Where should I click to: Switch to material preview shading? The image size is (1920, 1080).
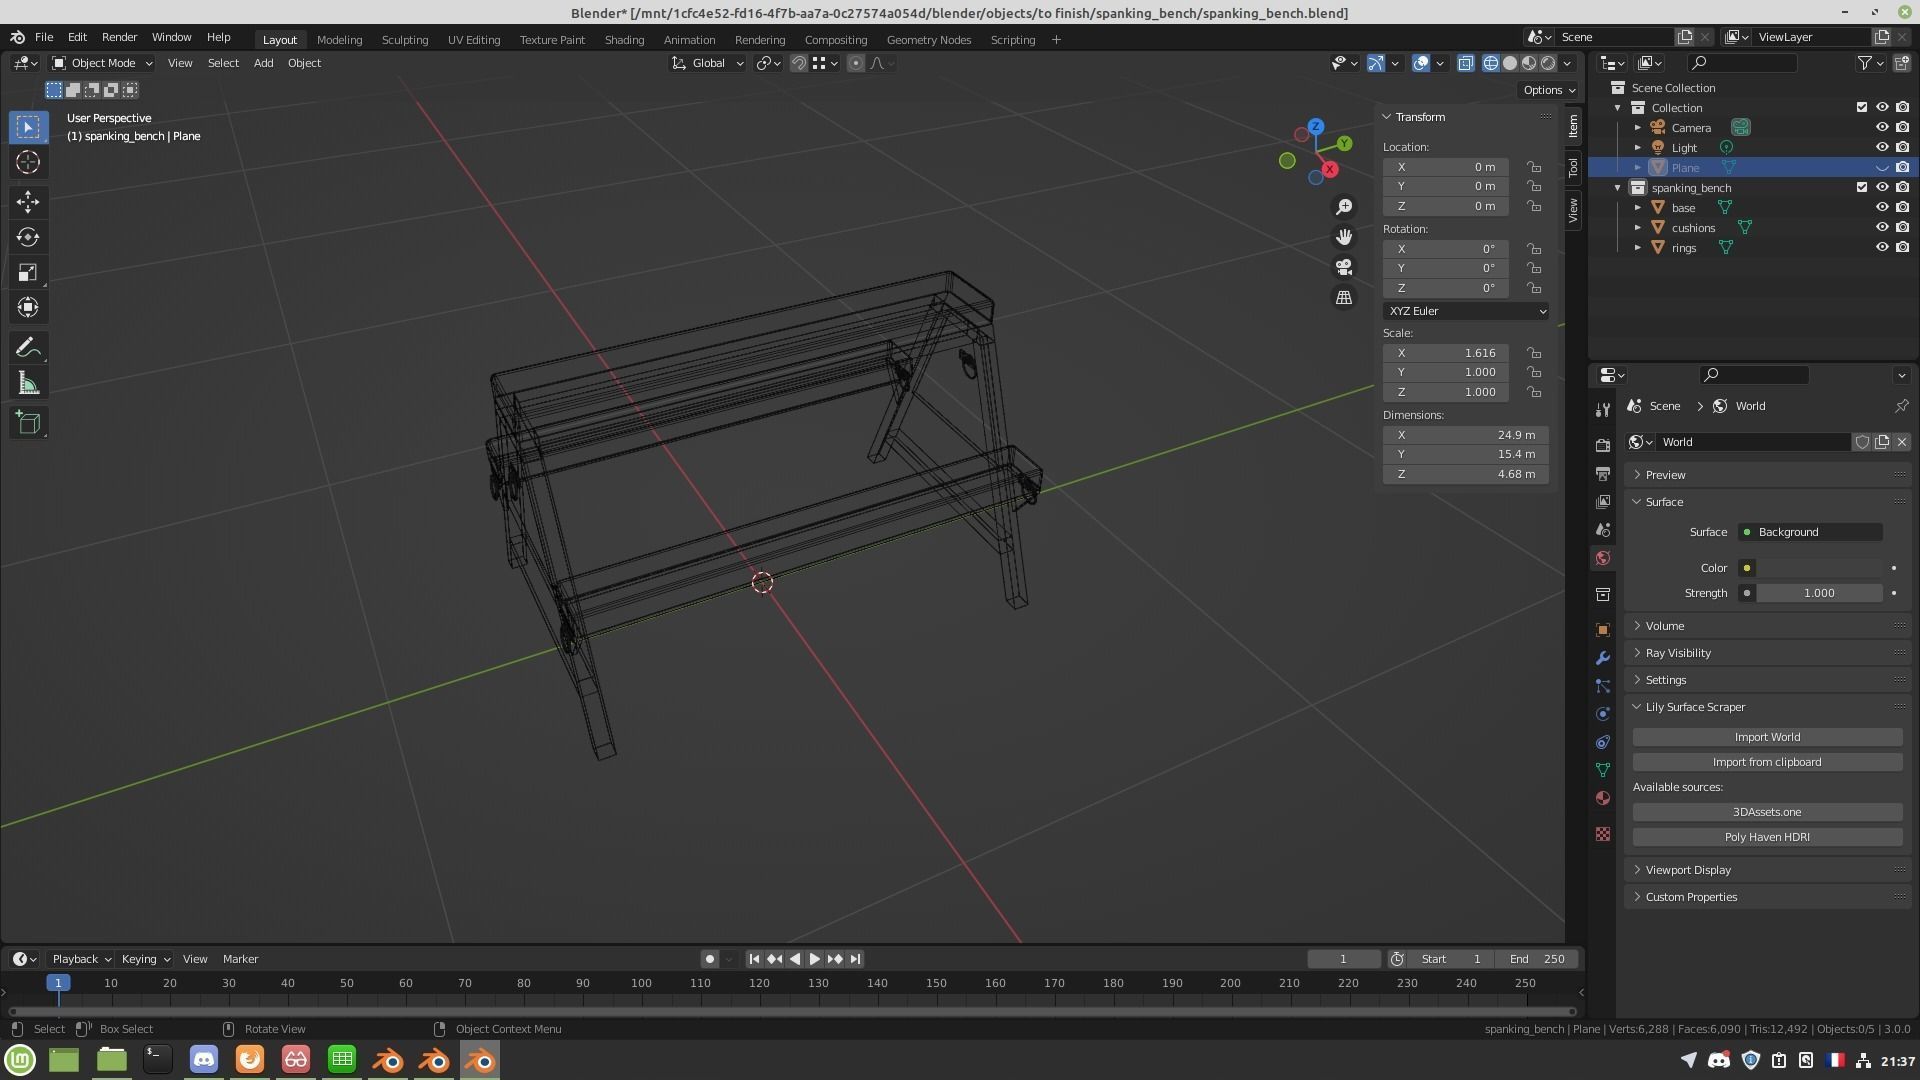click(x=1529, y=63)
